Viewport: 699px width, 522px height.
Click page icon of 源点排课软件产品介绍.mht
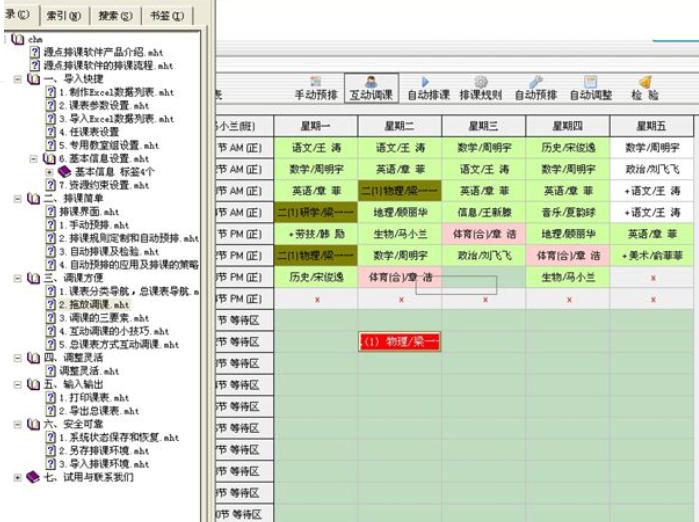[35, 52]
